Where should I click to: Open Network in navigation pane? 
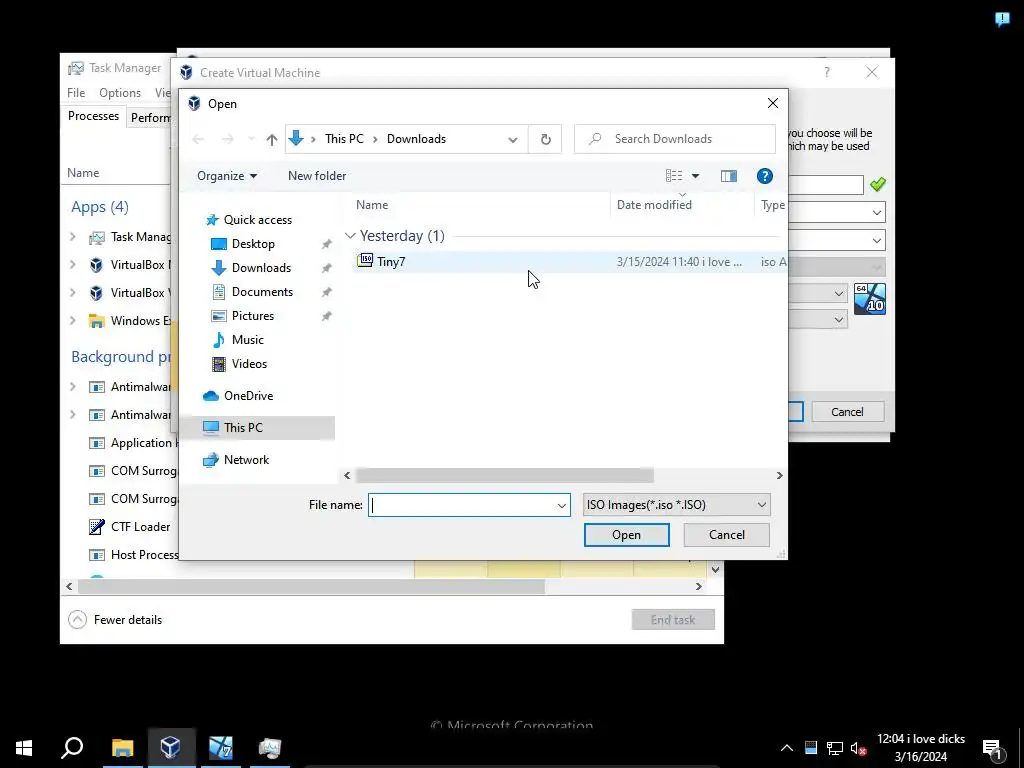pyautogui.click(x=246, y=460)
